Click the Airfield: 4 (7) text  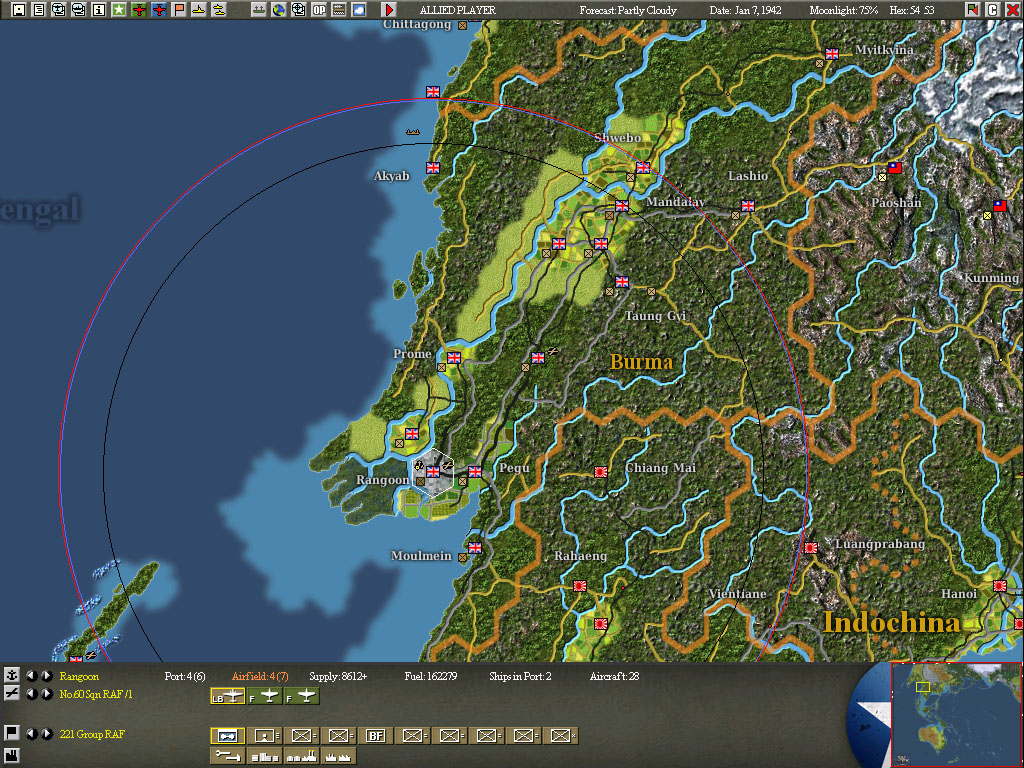pos(260,676)
